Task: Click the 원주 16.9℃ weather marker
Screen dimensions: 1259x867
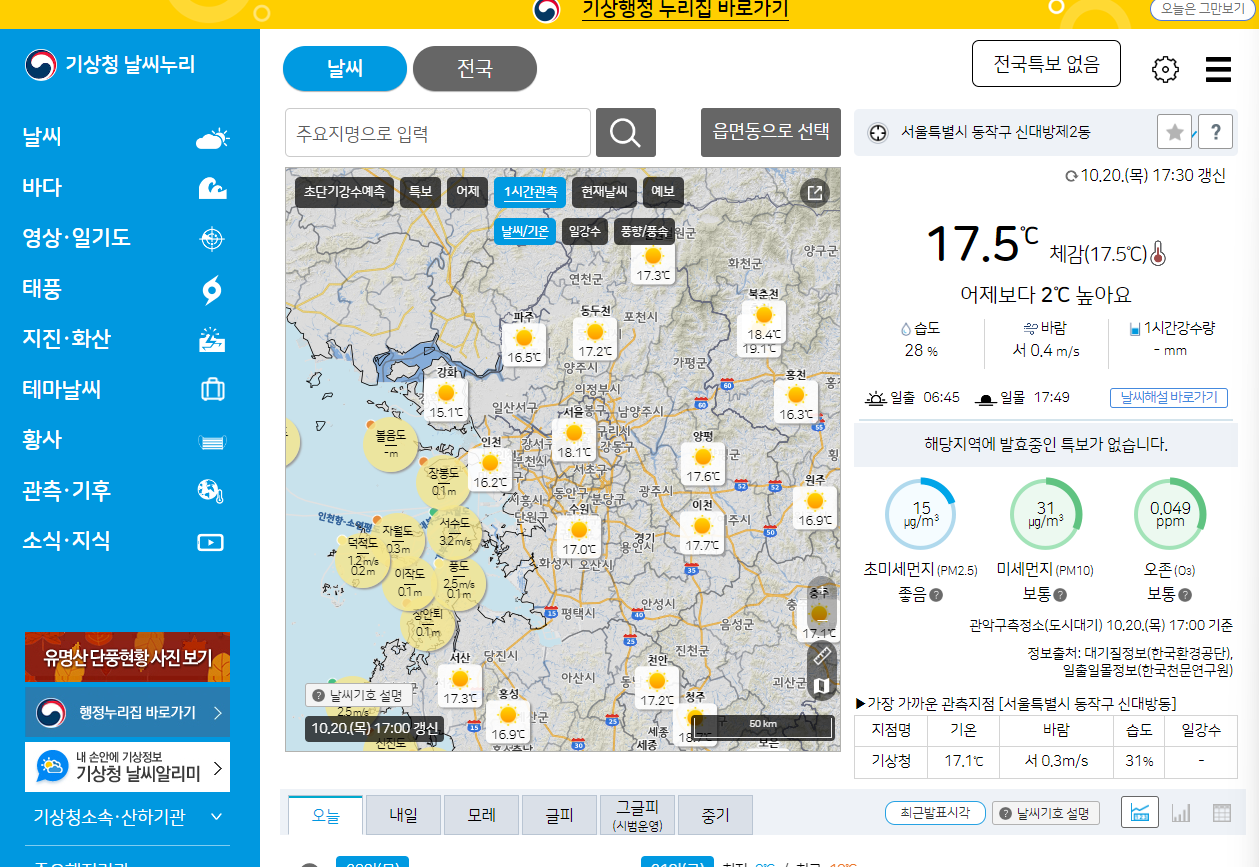Action: tap(815, 508)
